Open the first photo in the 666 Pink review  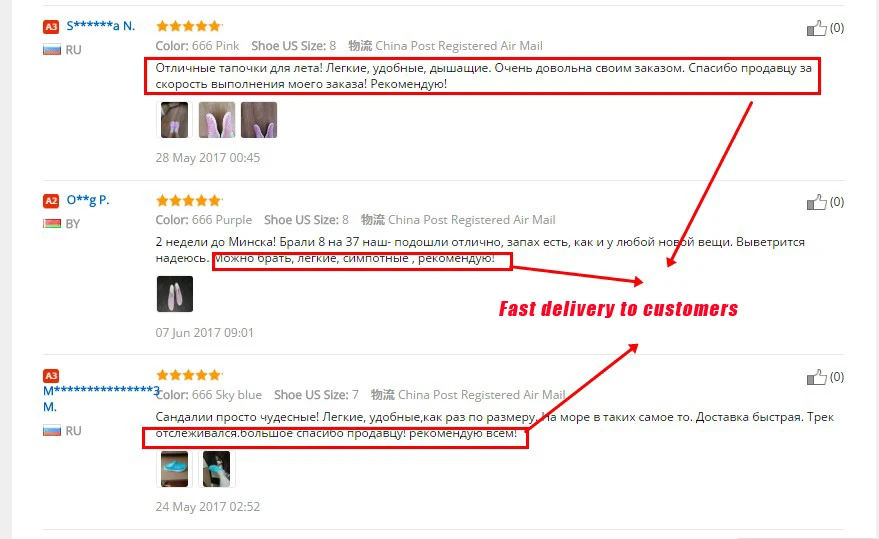(x=174, y=119)
